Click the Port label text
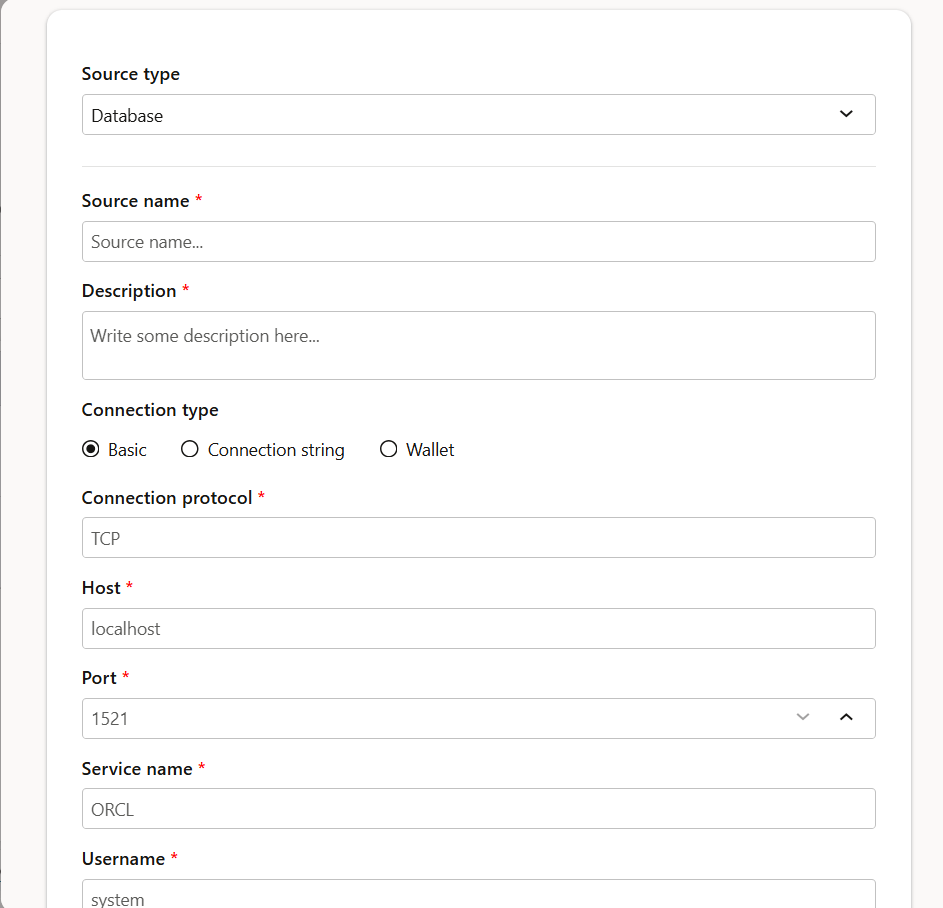943x908 pixels. tap(99, 678)
